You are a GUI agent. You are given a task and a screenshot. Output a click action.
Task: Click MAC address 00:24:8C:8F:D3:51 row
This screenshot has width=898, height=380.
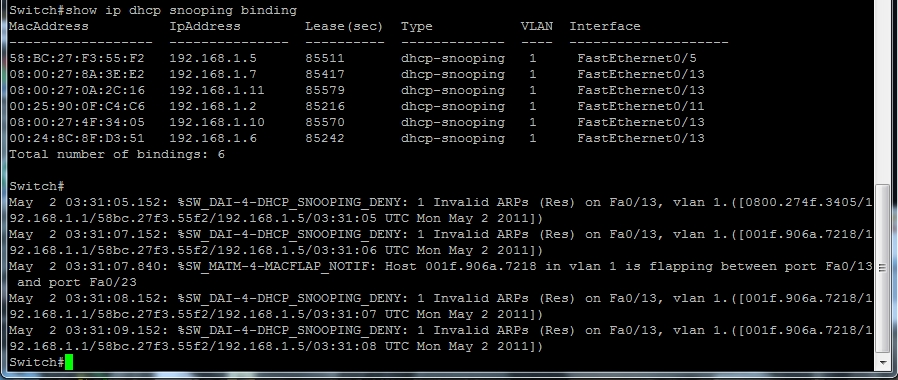tap(77, 138)
